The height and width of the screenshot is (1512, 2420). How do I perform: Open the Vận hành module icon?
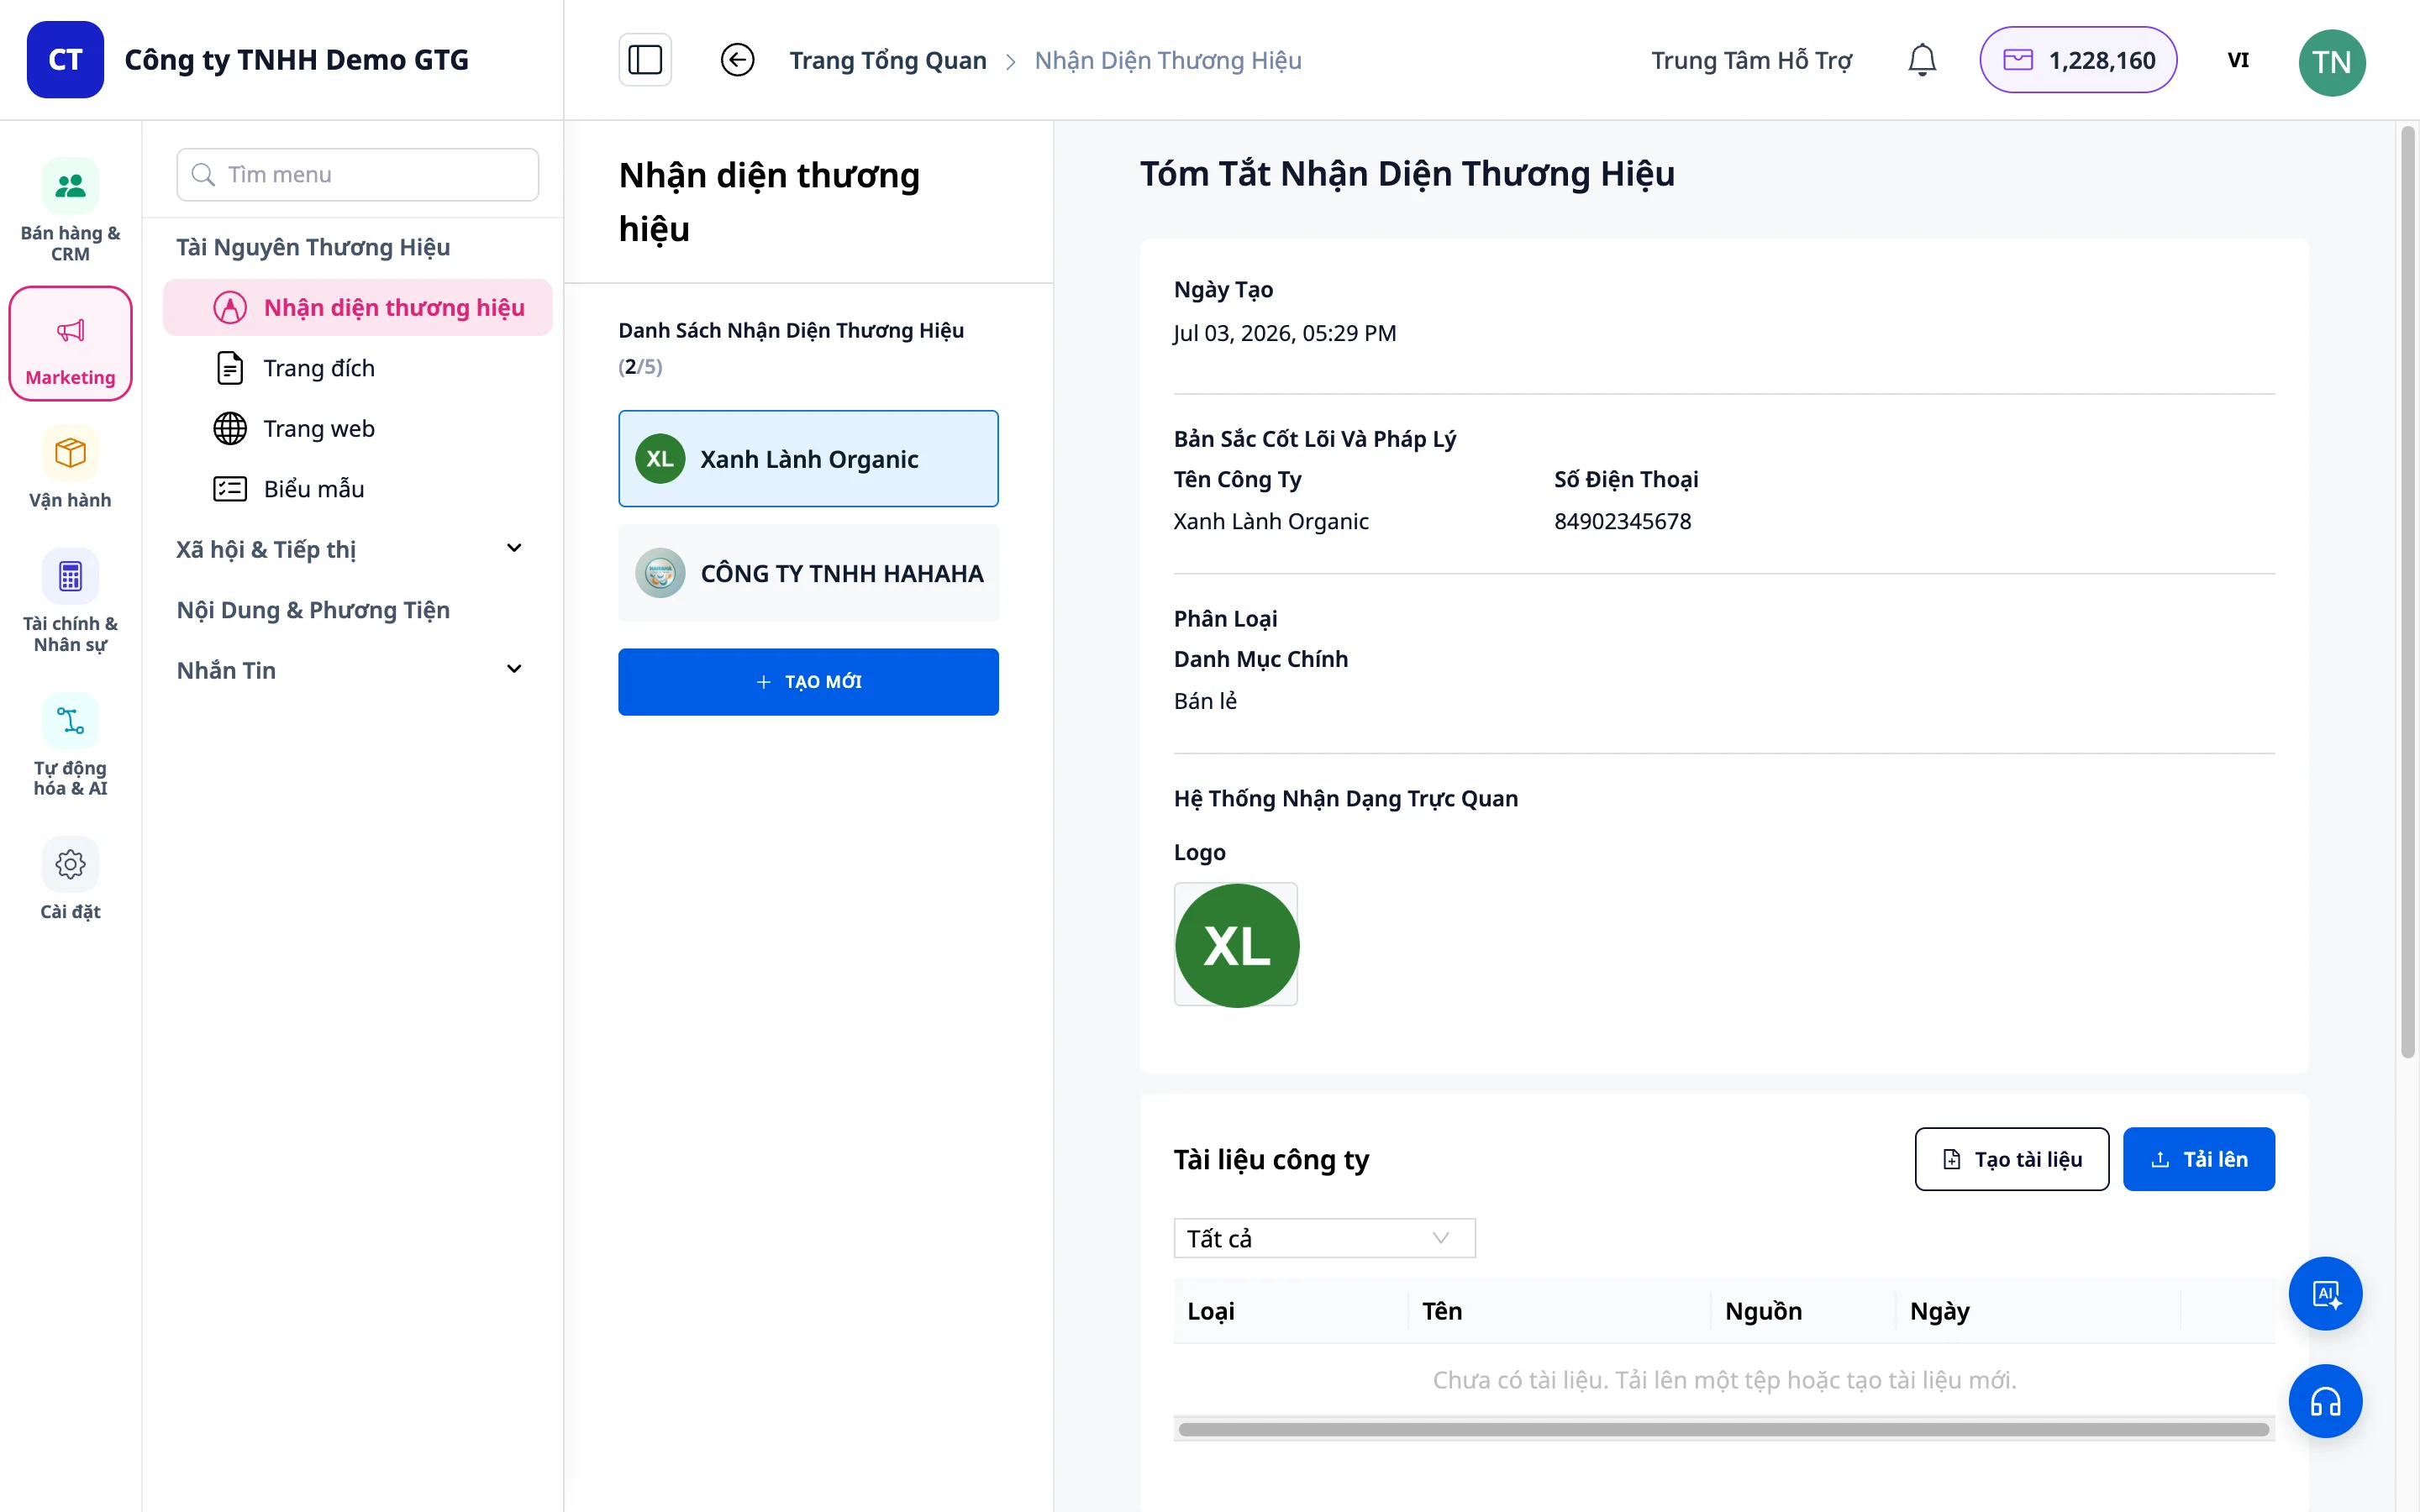(x=70, y=467)
